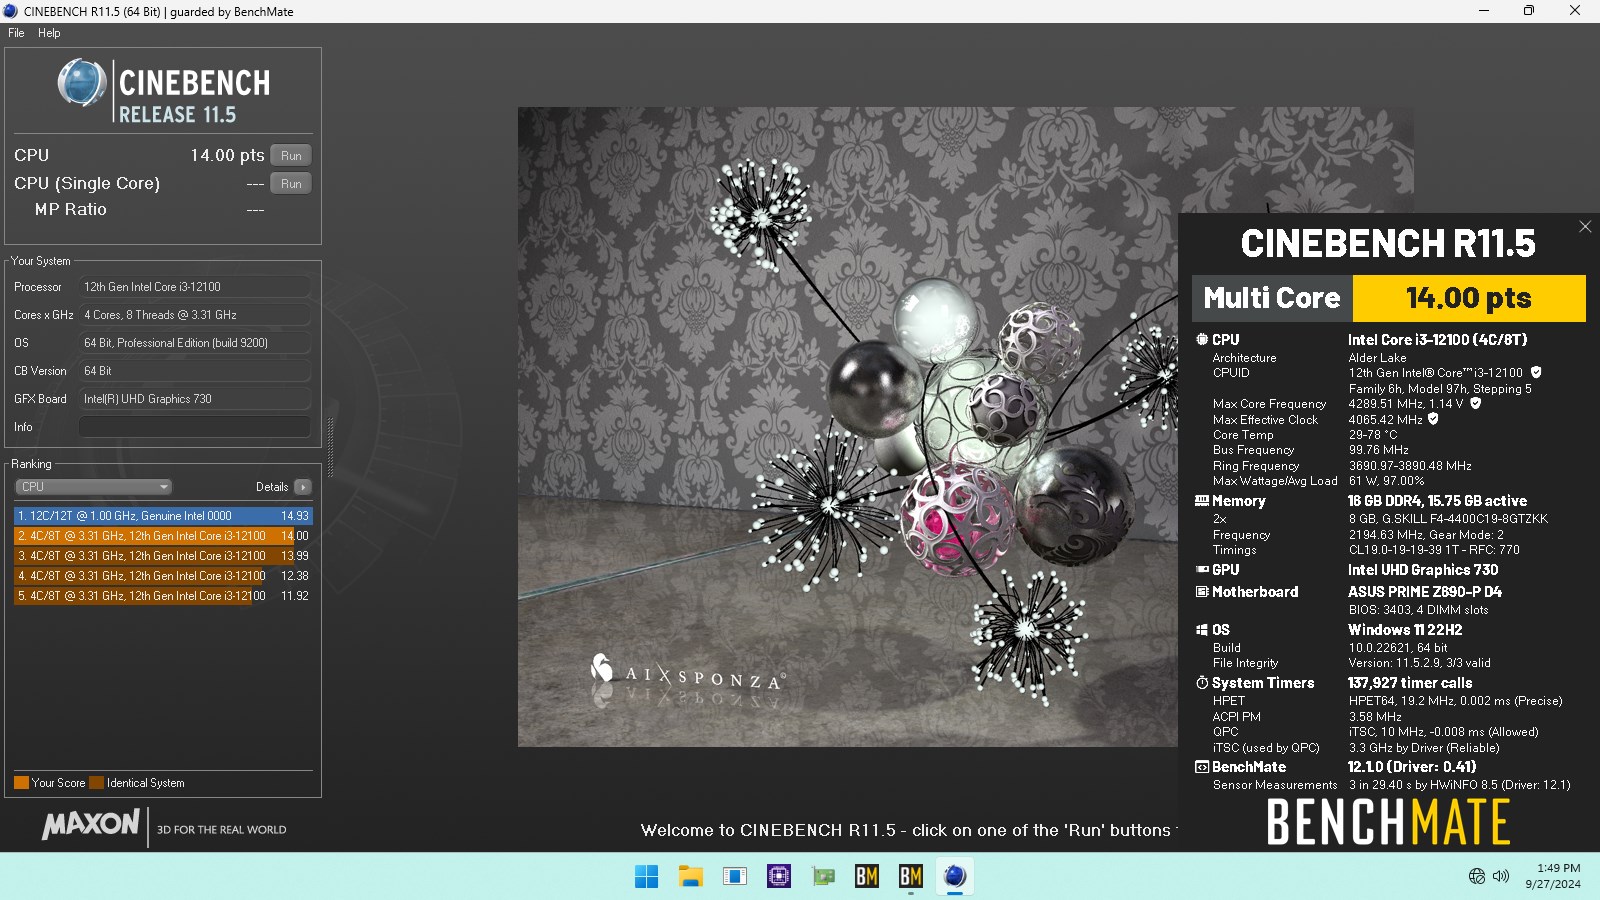Open the purple CPU chip app in taskbar
1600x900 pixels.
click(779, 877)
